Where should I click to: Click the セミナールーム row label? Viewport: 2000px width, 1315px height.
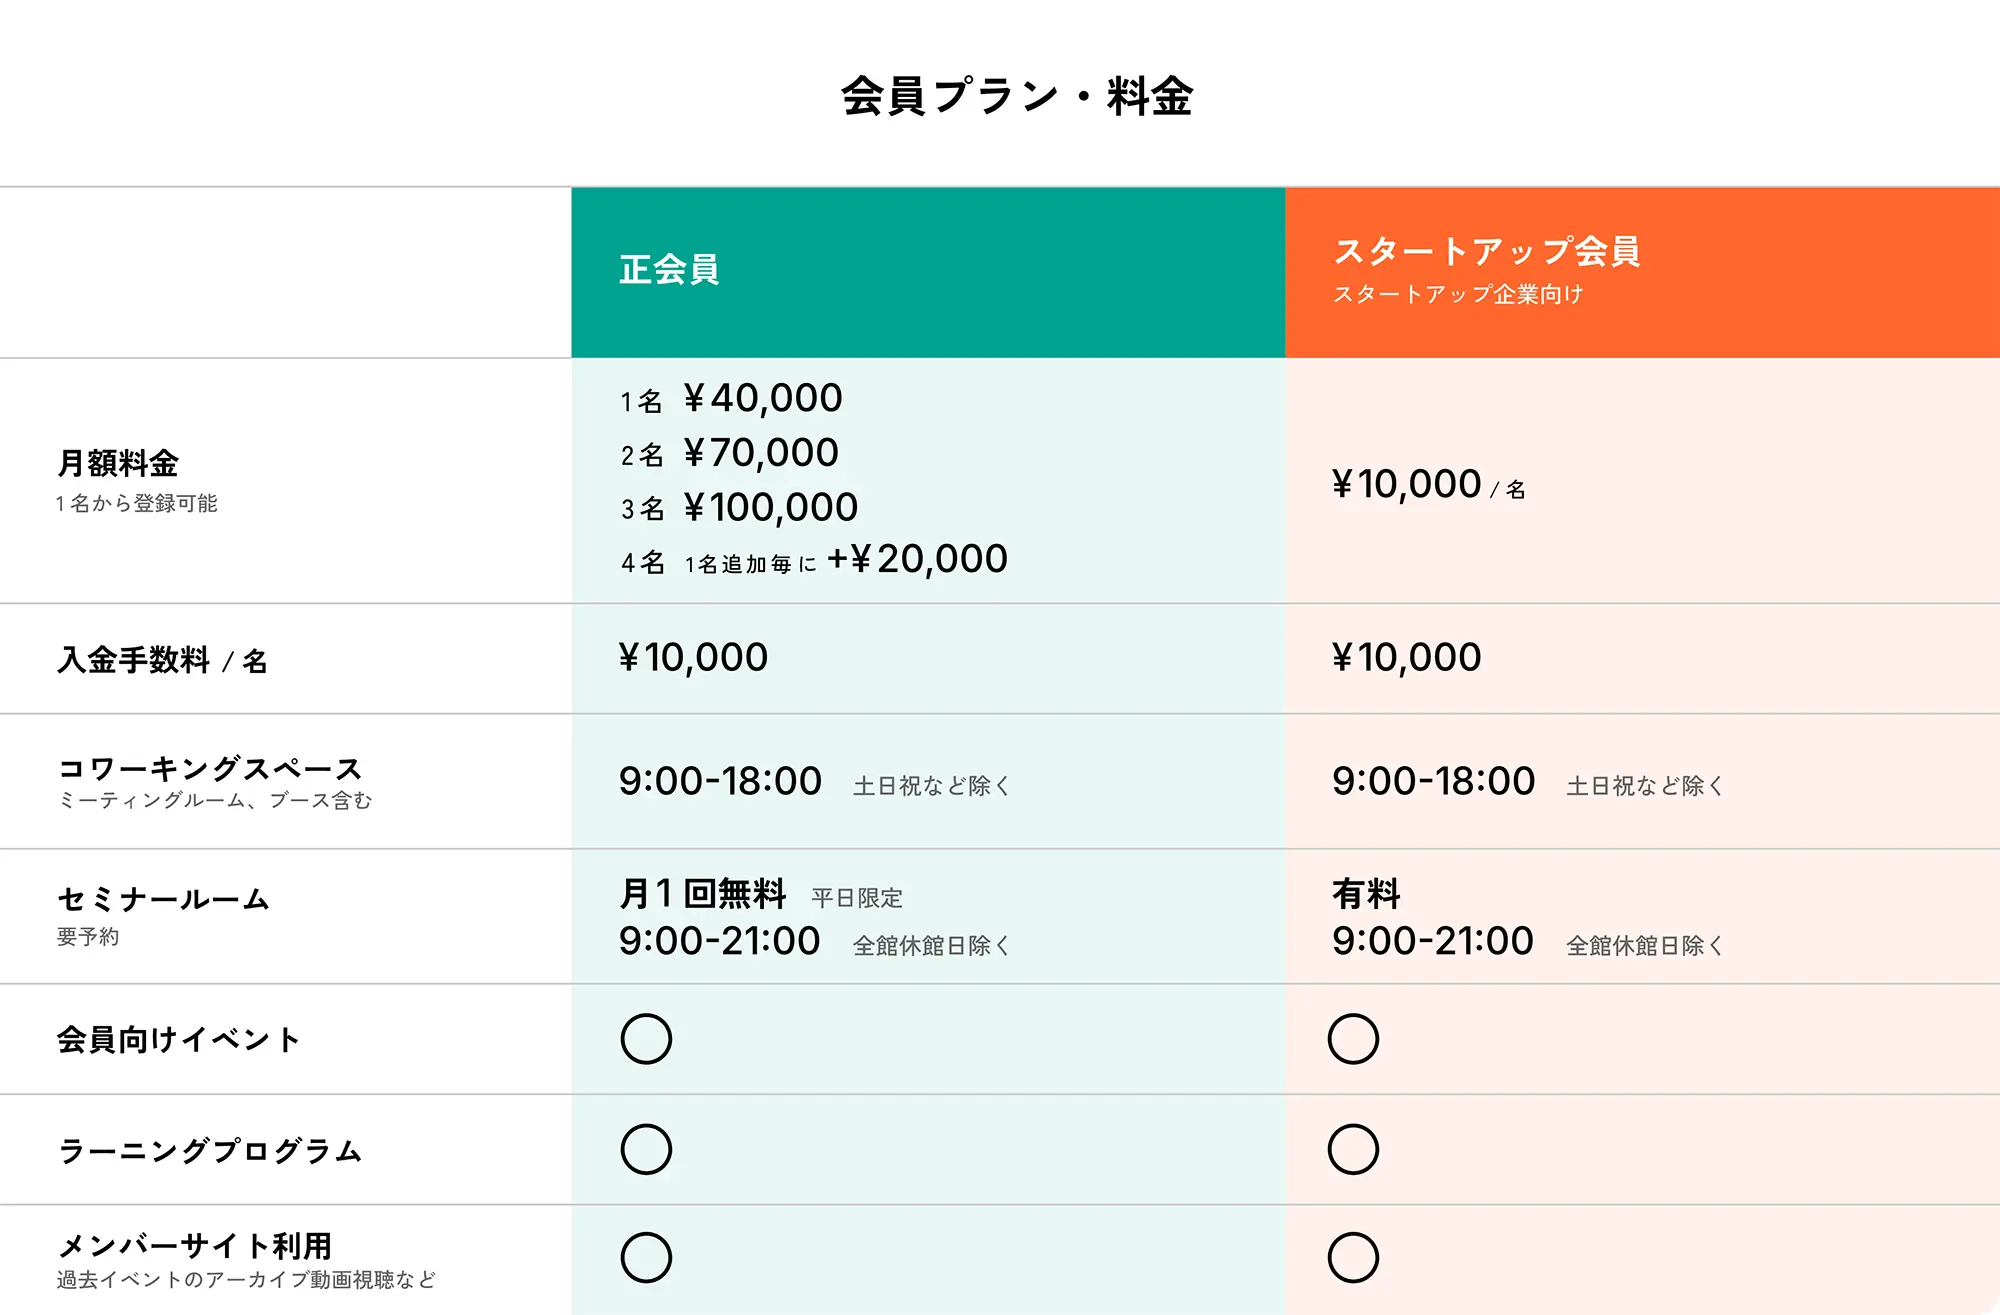click(163, 899)
